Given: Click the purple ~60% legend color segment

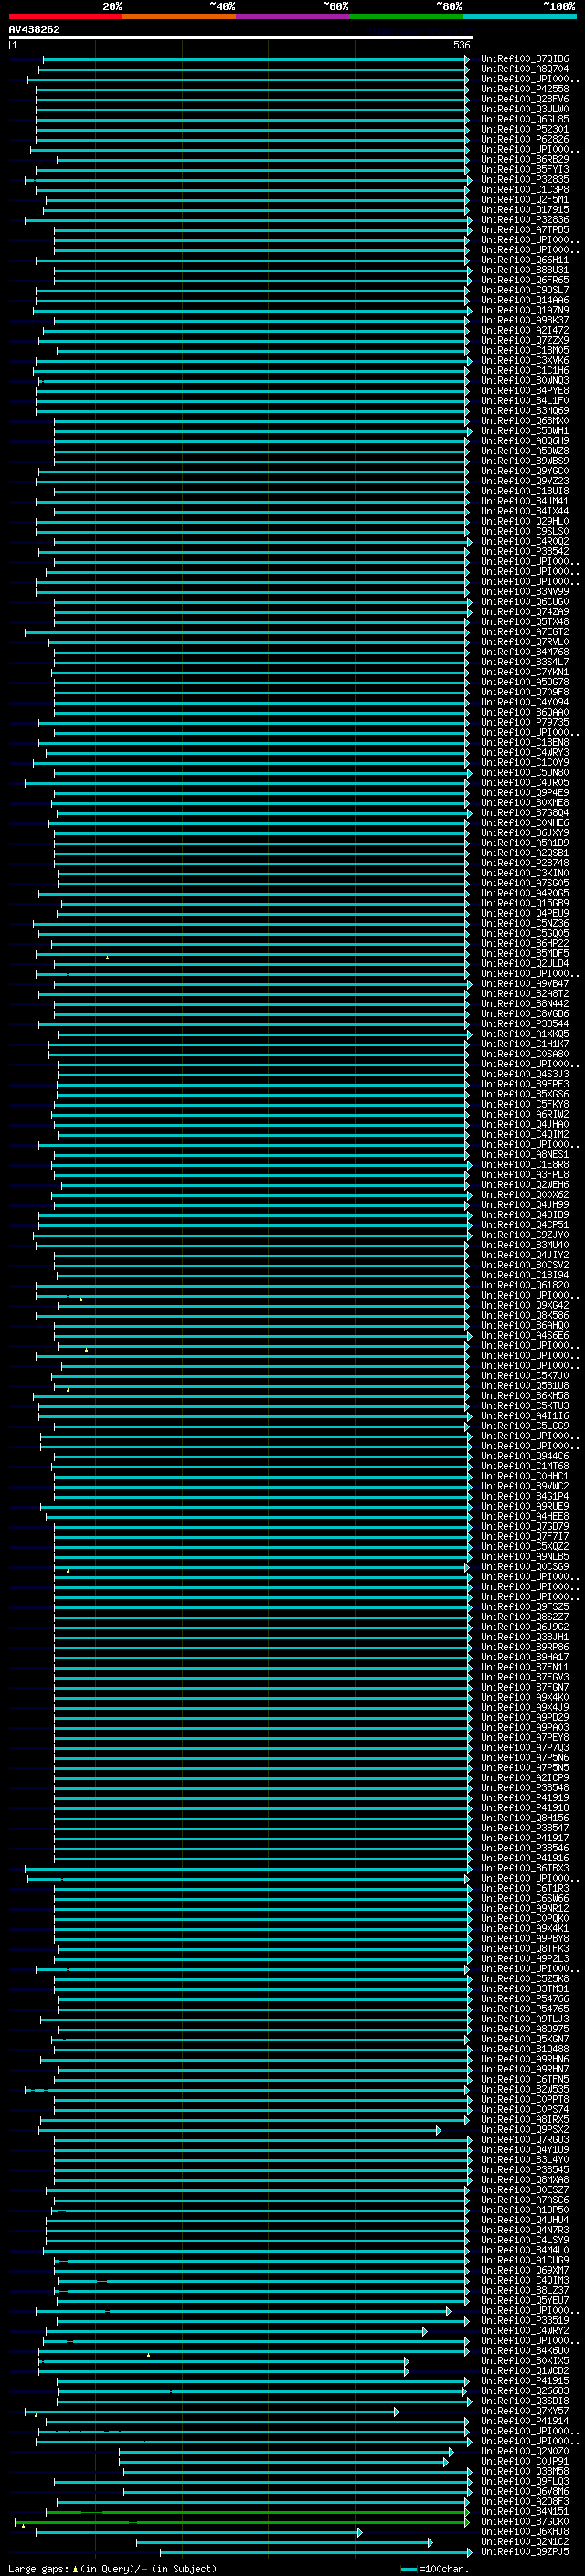Looking at the screenshot, I should pos(293,16).
